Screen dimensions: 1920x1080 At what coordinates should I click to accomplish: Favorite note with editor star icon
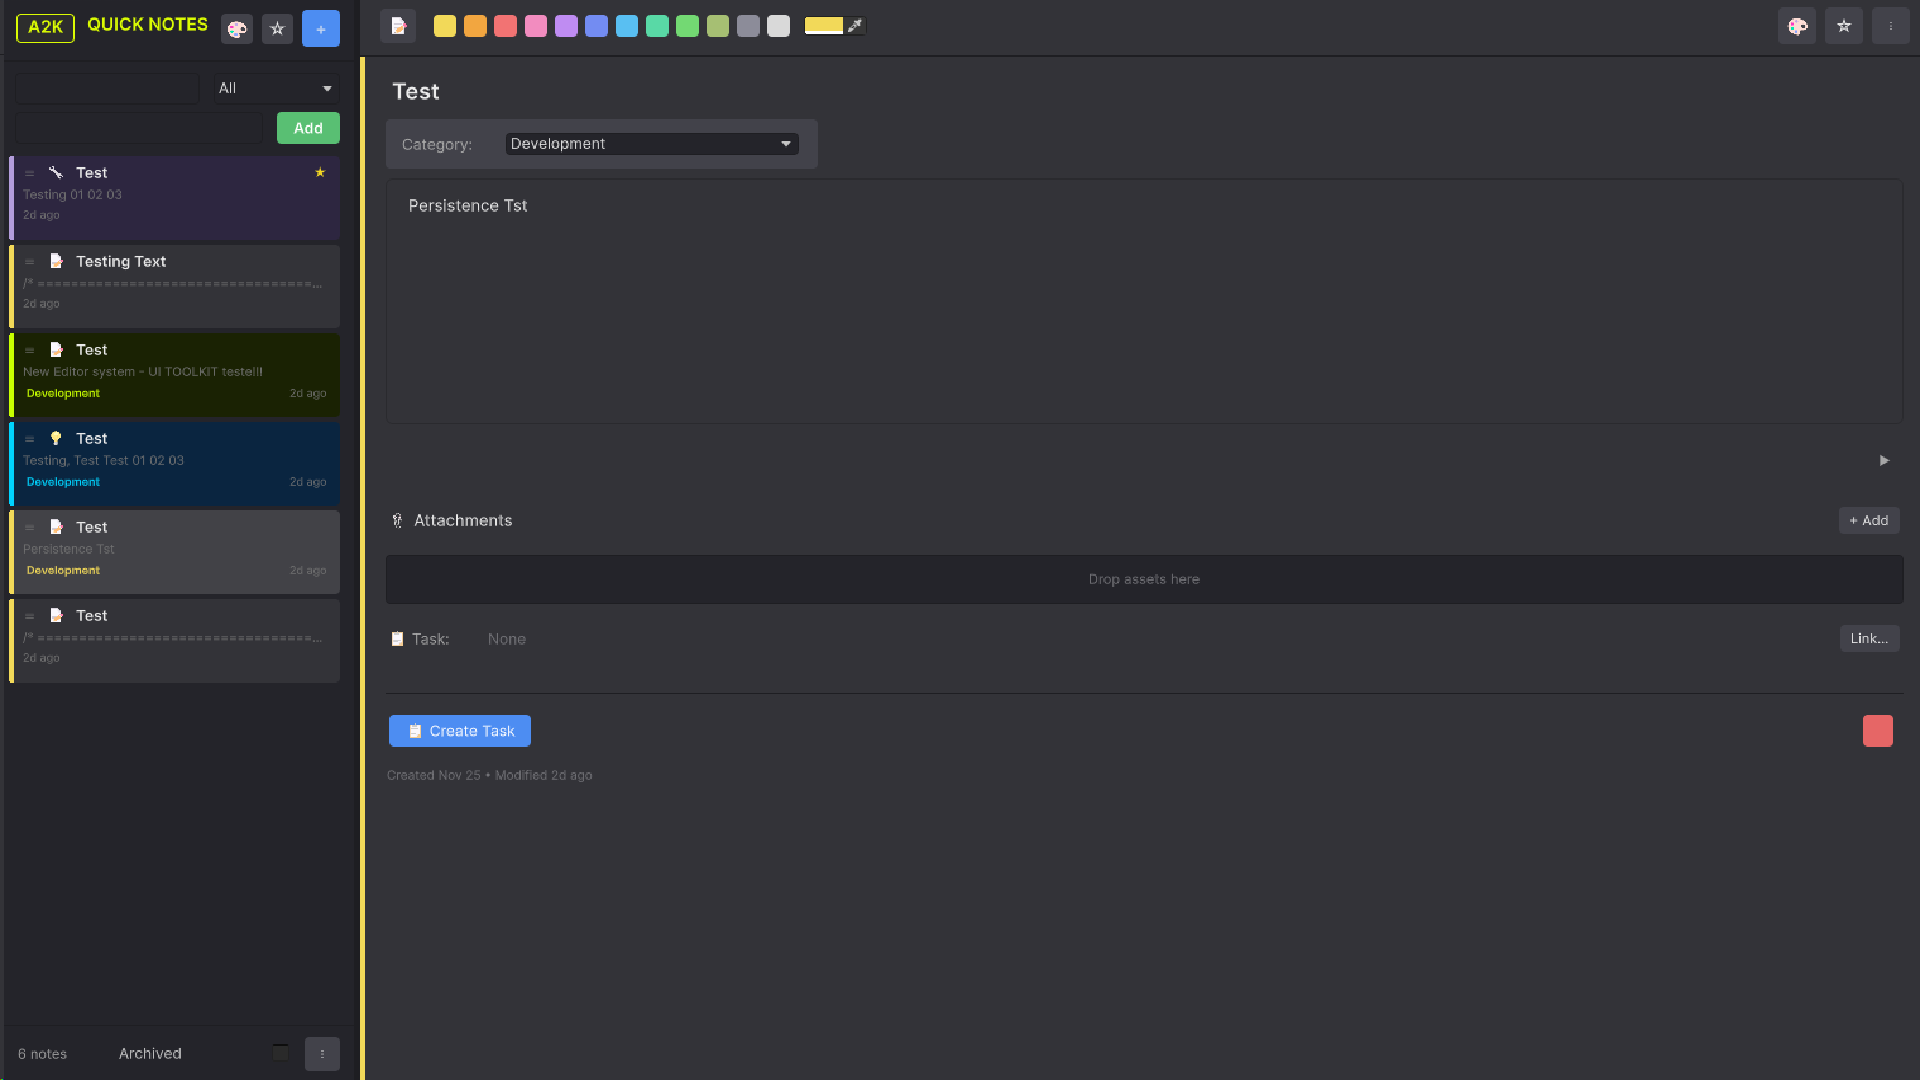pyautogui.click(x=1843, y=26)
